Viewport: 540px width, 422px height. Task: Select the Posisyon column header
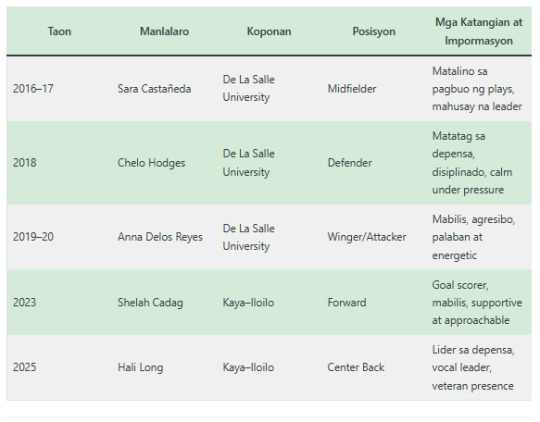374,31
